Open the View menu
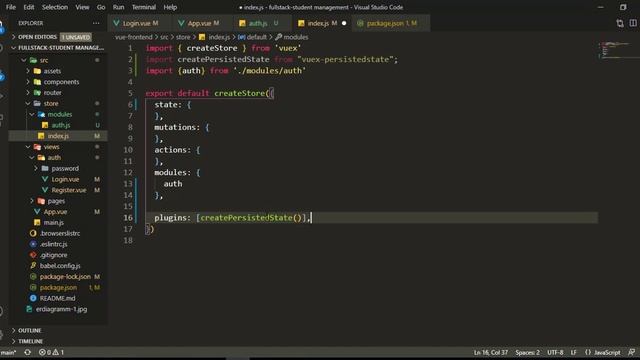Screen dimensions: 640x360 click(82, 7)
